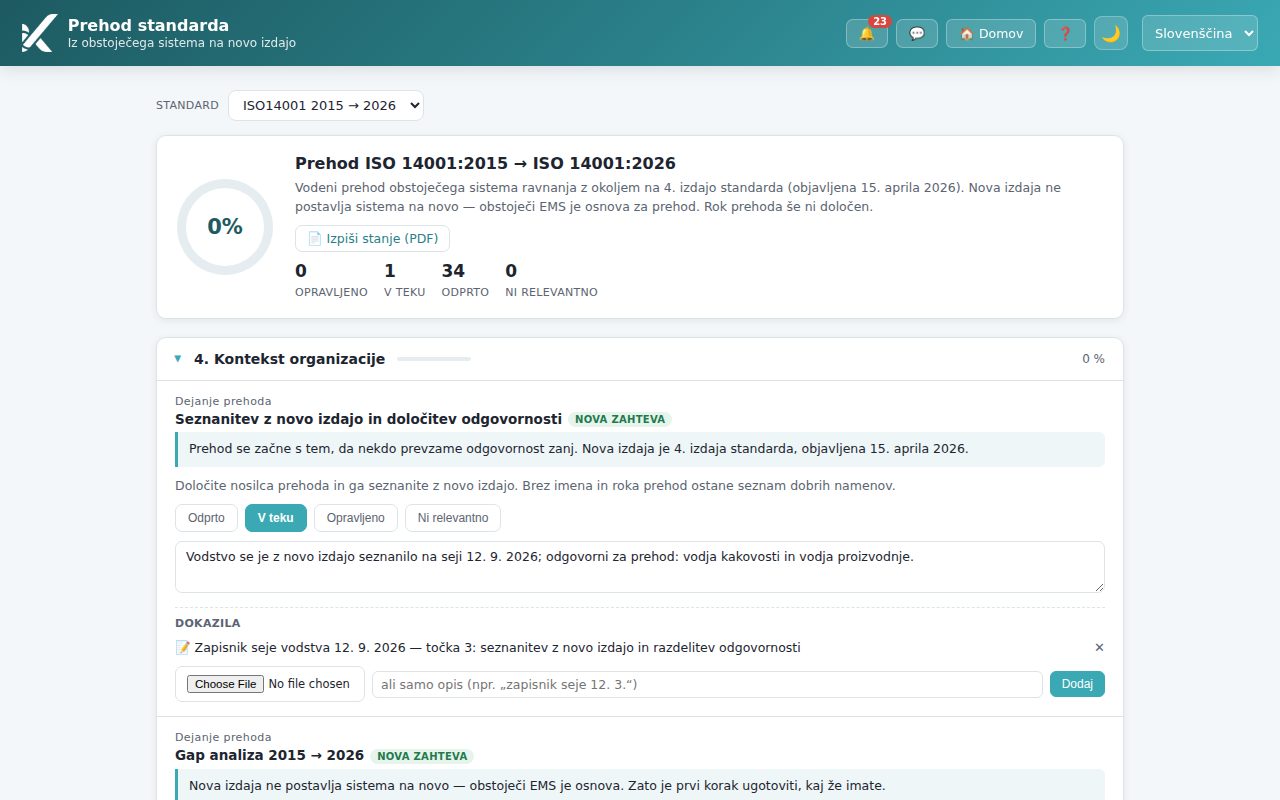1280x800 pixels.
Task: Click the Gap analiza 2015 → 2026 title
Action: 269,756
